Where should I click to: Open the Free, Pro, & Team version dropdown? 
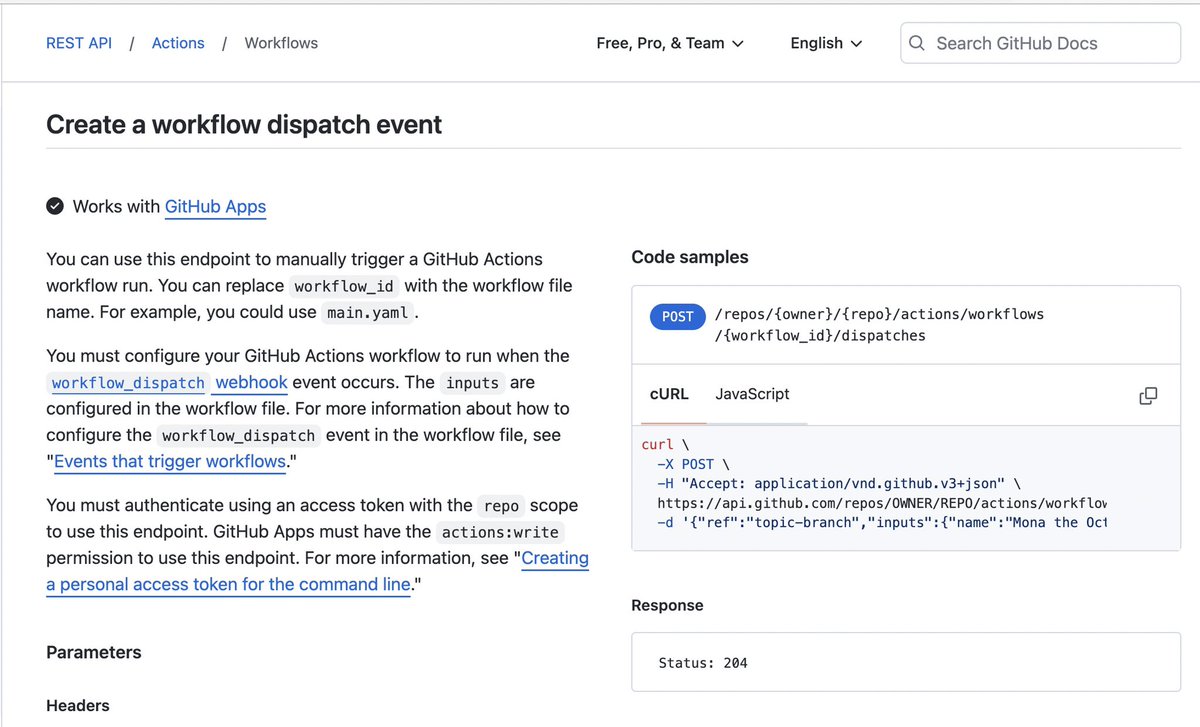(670, 43)
